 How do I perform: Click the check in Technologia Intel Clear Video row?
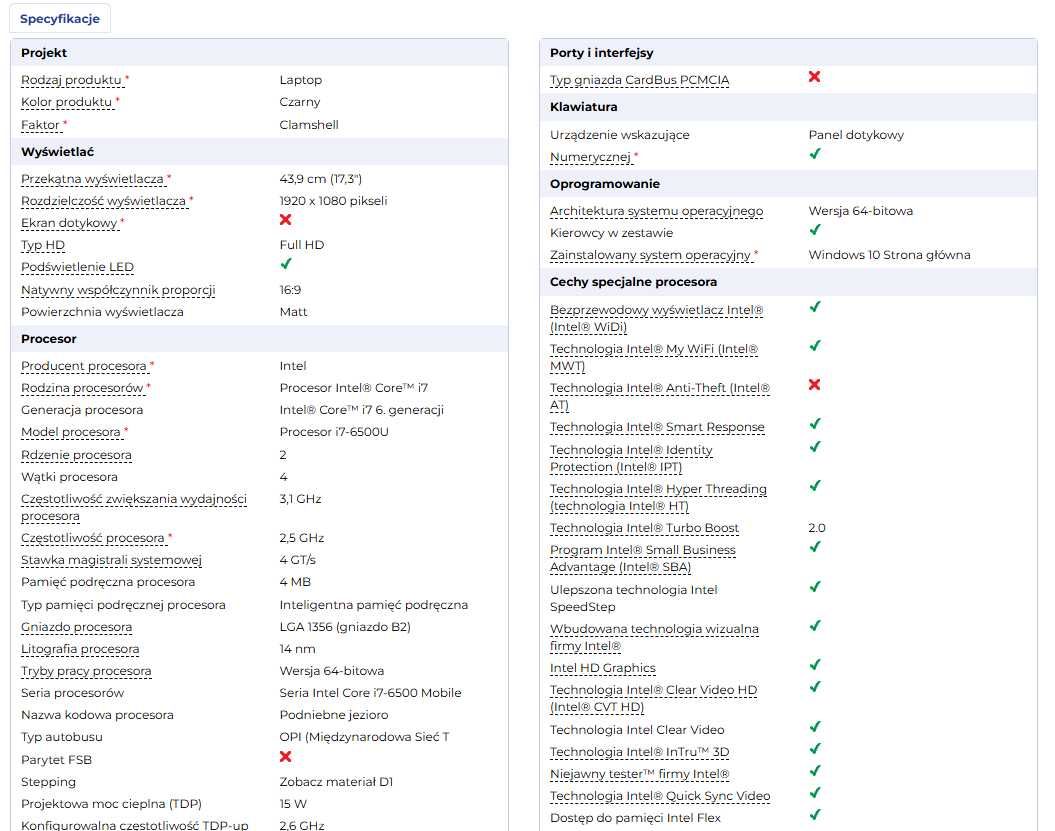click(815, 727)
